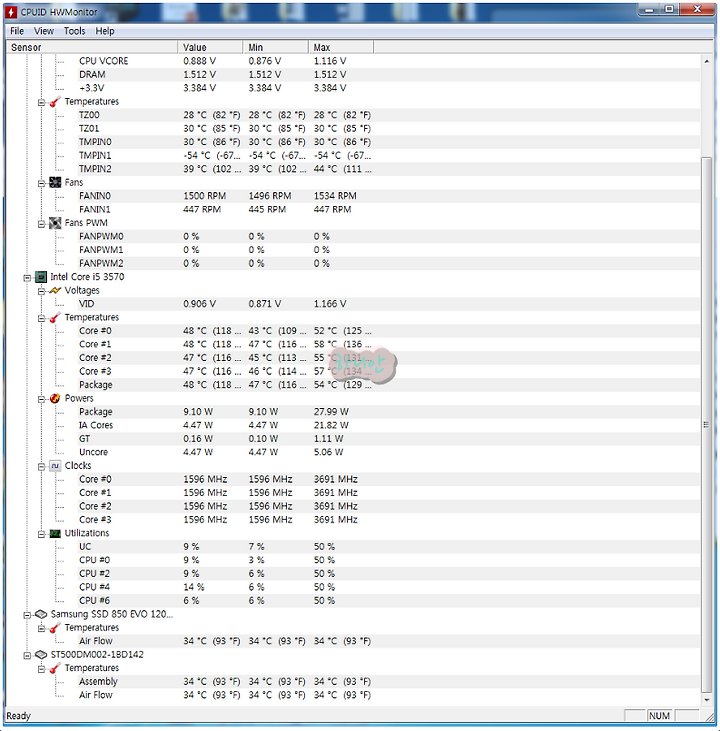Click the thermometer icon under Samsung SSD Temperatures
This screenshot has height=731, width=720.
[55, 628]
